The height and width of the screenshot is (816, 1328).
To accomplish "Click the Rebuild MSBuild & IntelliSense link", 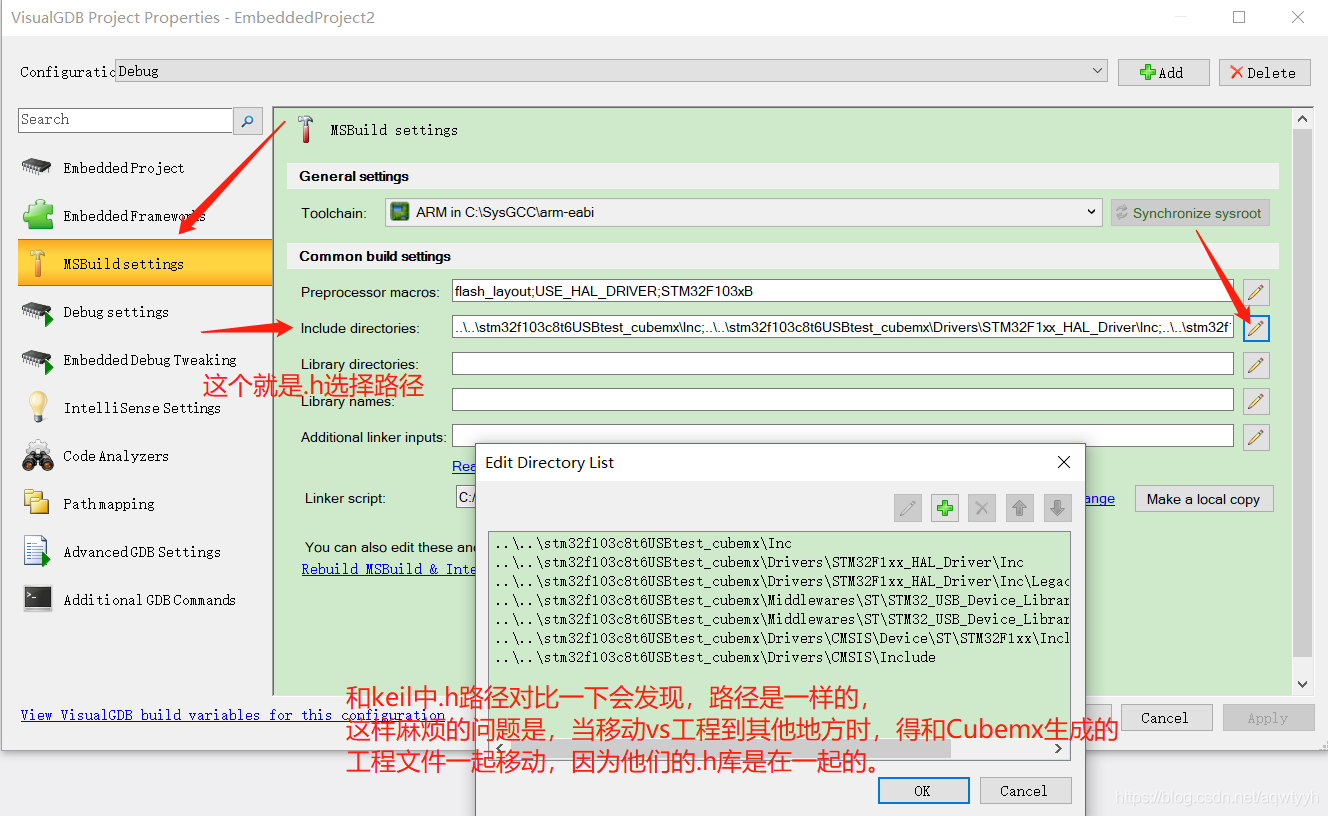I will tap(389, 568).
